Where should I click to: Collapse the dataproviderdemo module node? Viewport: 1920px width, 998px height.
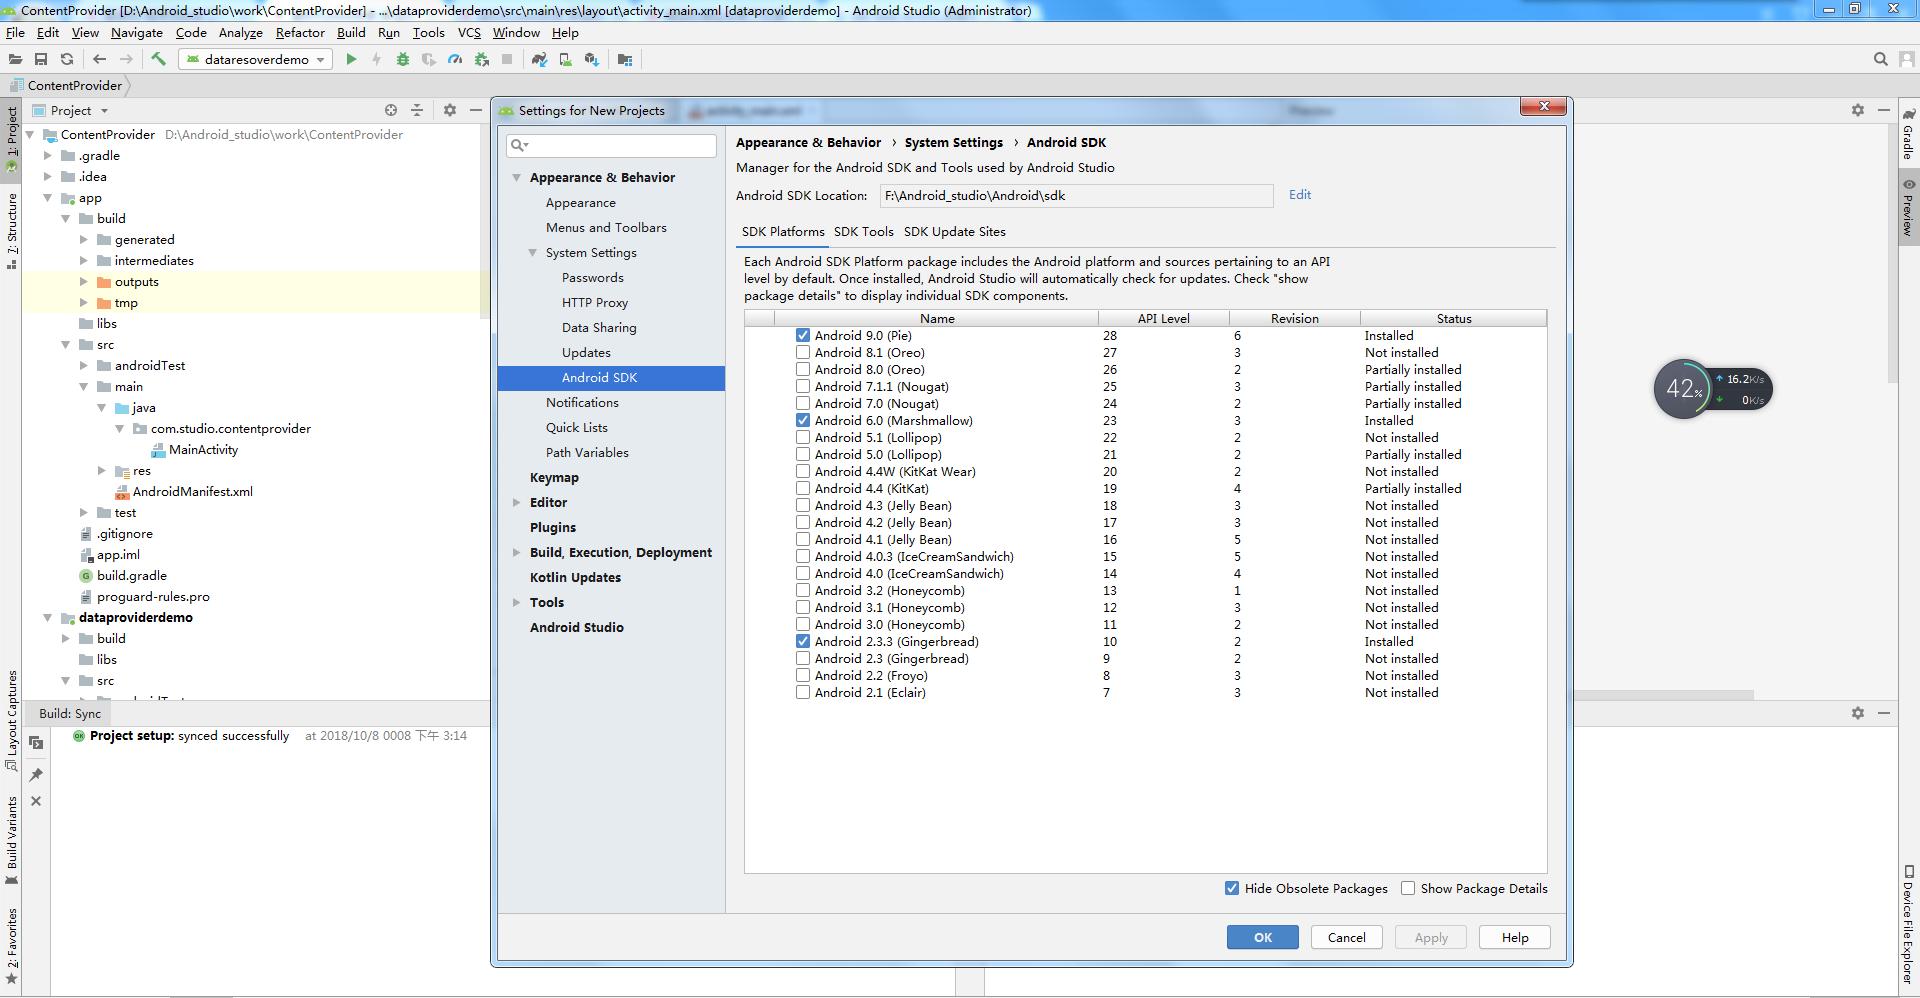(47, 617)
